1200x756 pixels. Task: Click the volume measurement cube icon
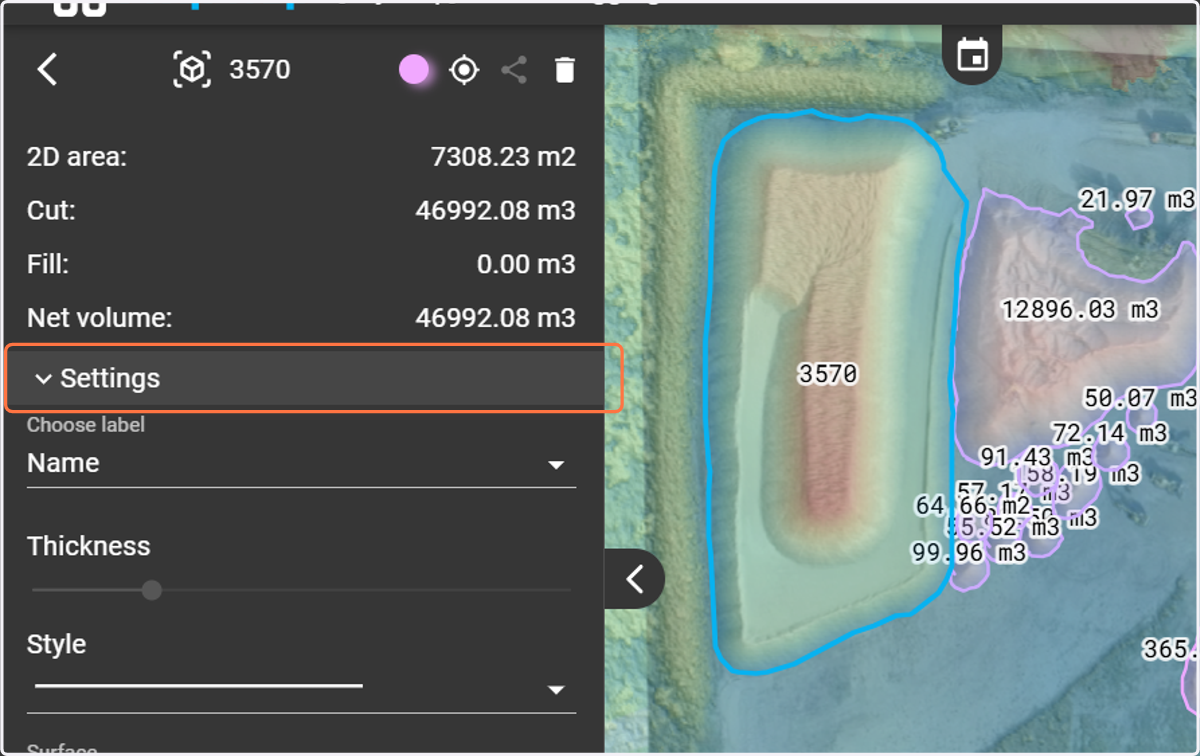pos(192,70)
